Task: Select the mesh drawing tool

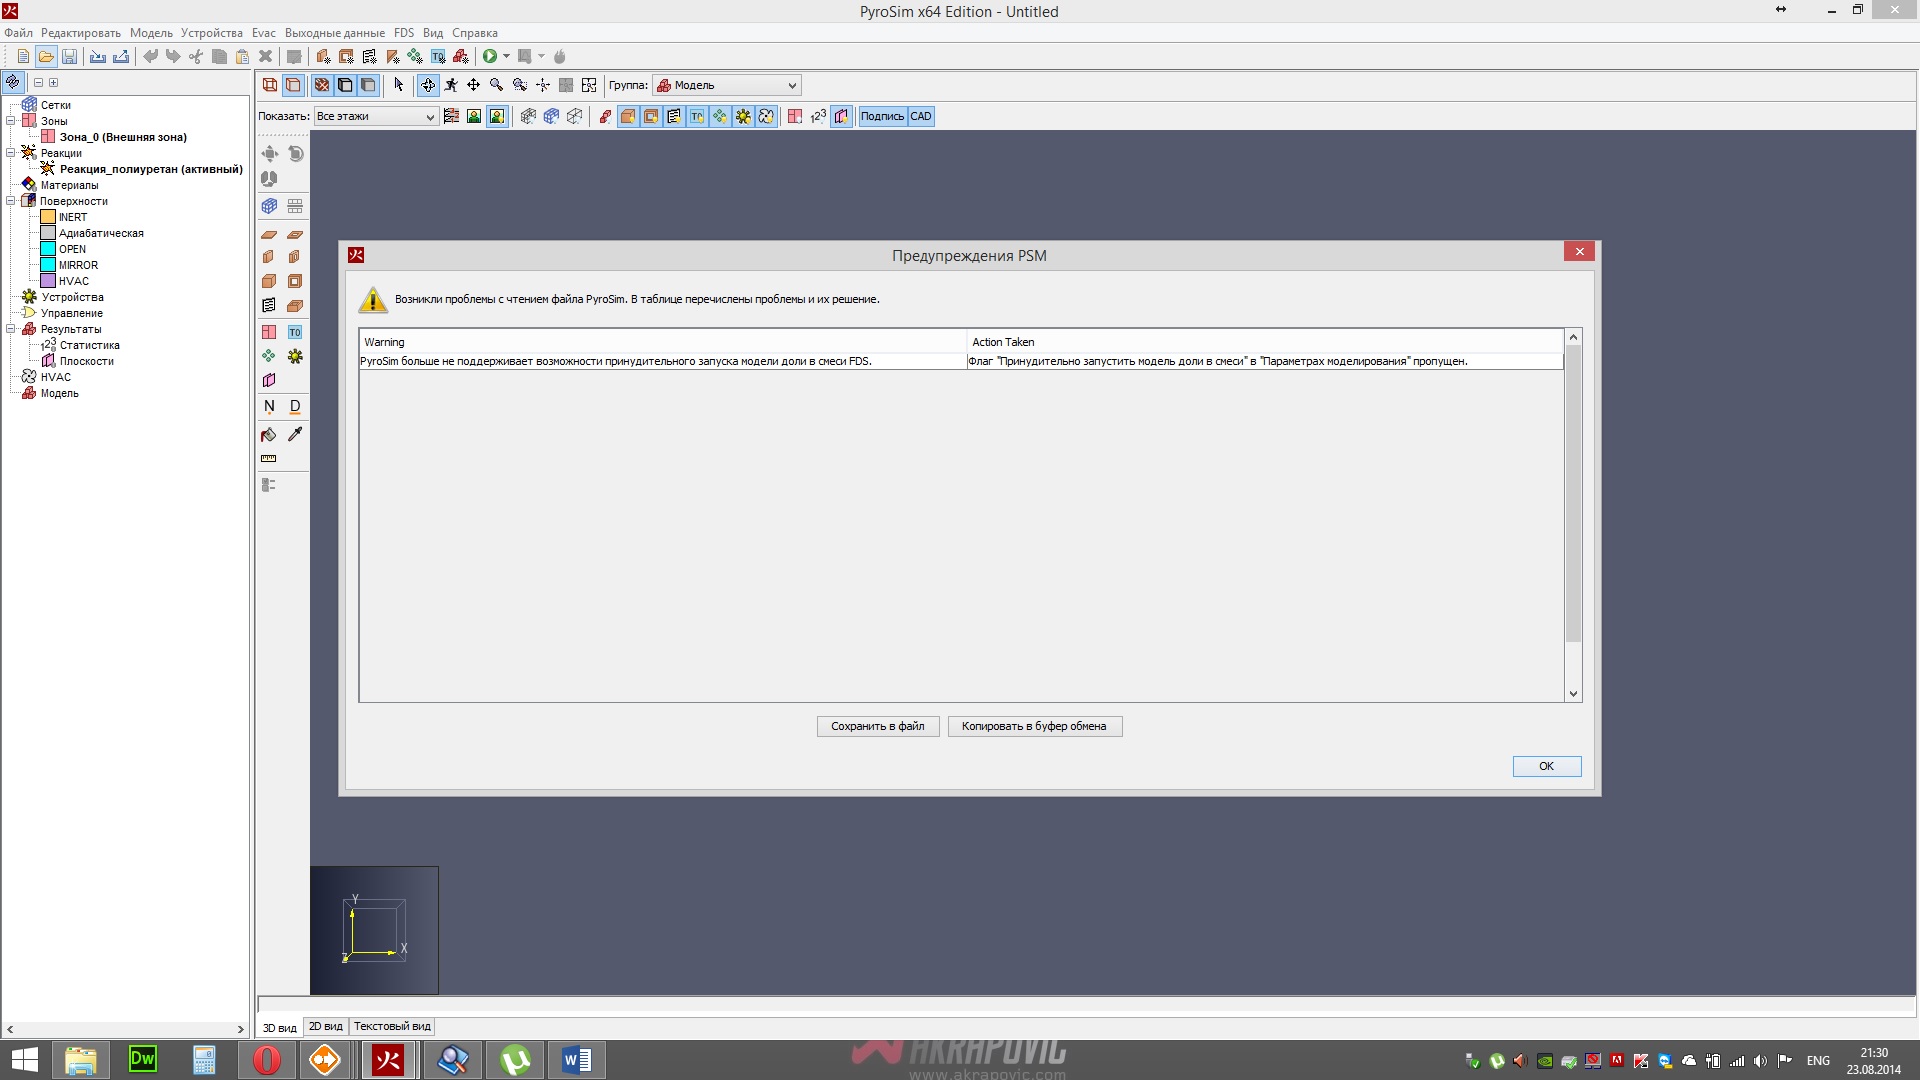Action: [x=269, y=206]
